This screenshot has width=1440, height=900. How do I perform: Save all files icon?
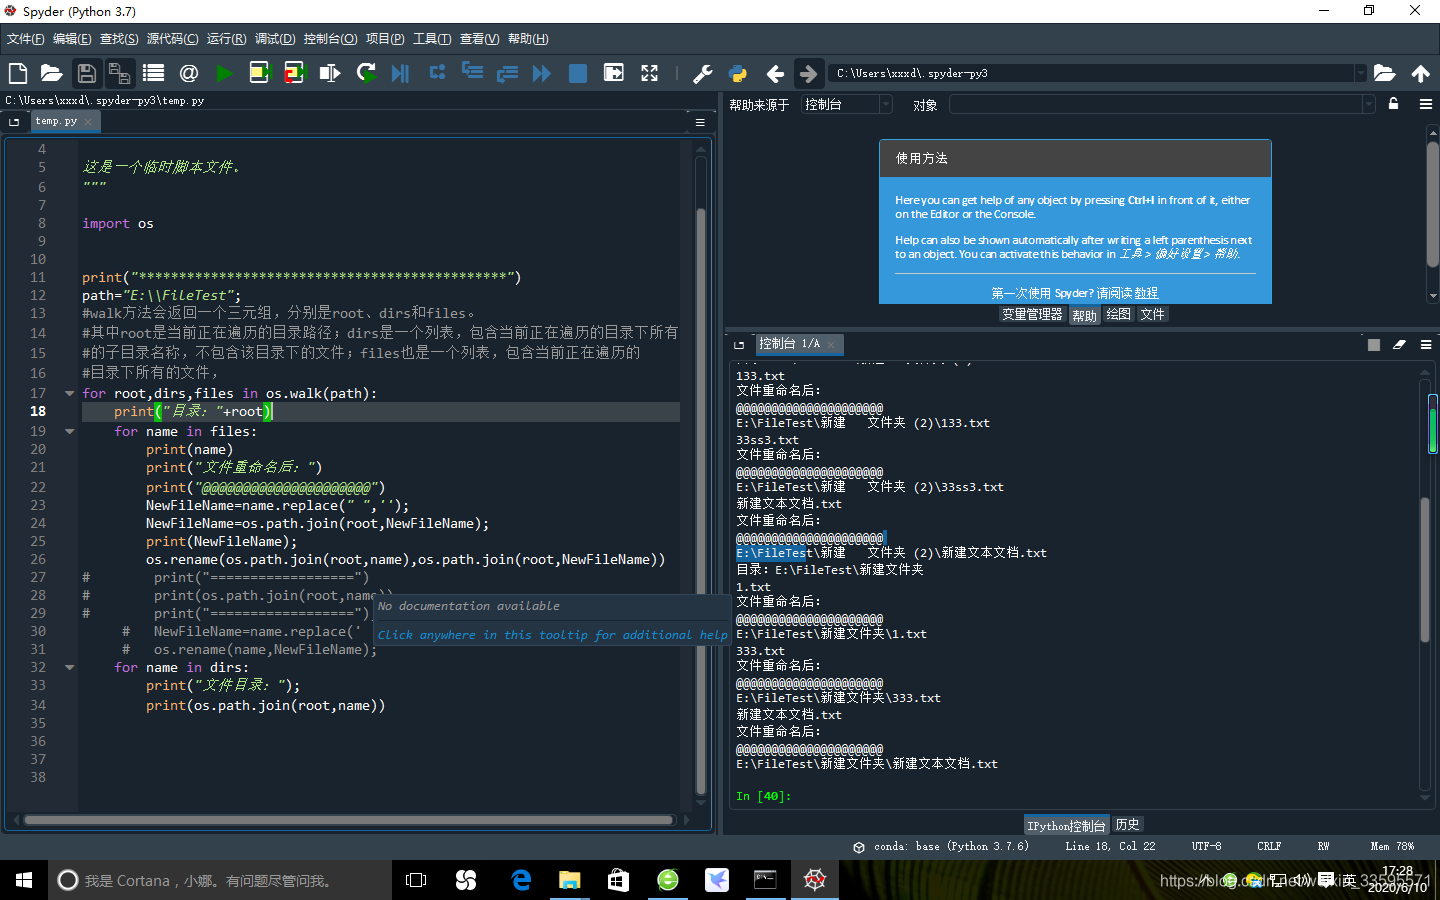(x=119, y=73)
